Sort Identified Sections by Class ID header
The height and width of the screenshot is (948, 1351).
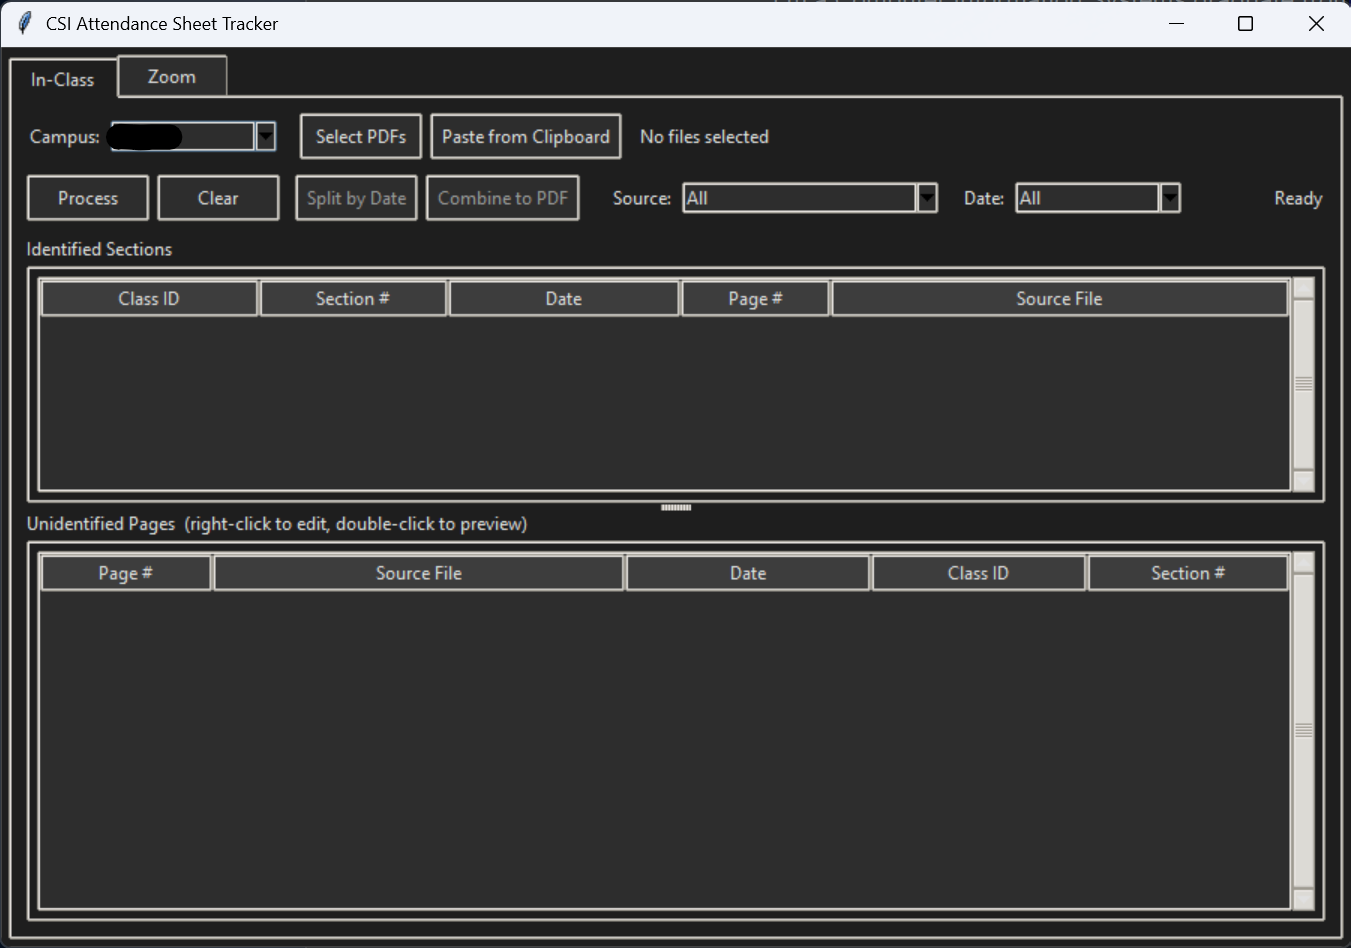149,298
